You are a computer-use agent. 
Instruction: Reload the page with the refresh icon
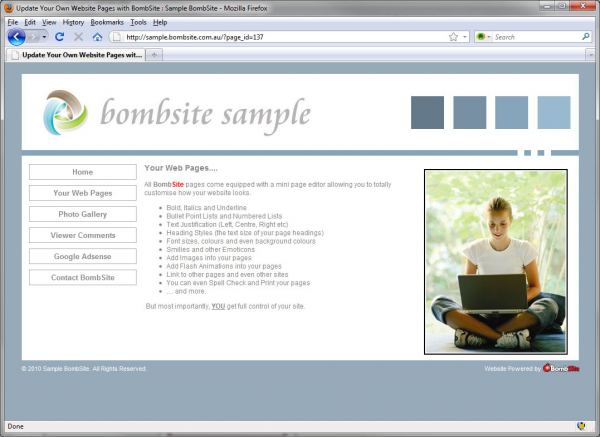59,37
